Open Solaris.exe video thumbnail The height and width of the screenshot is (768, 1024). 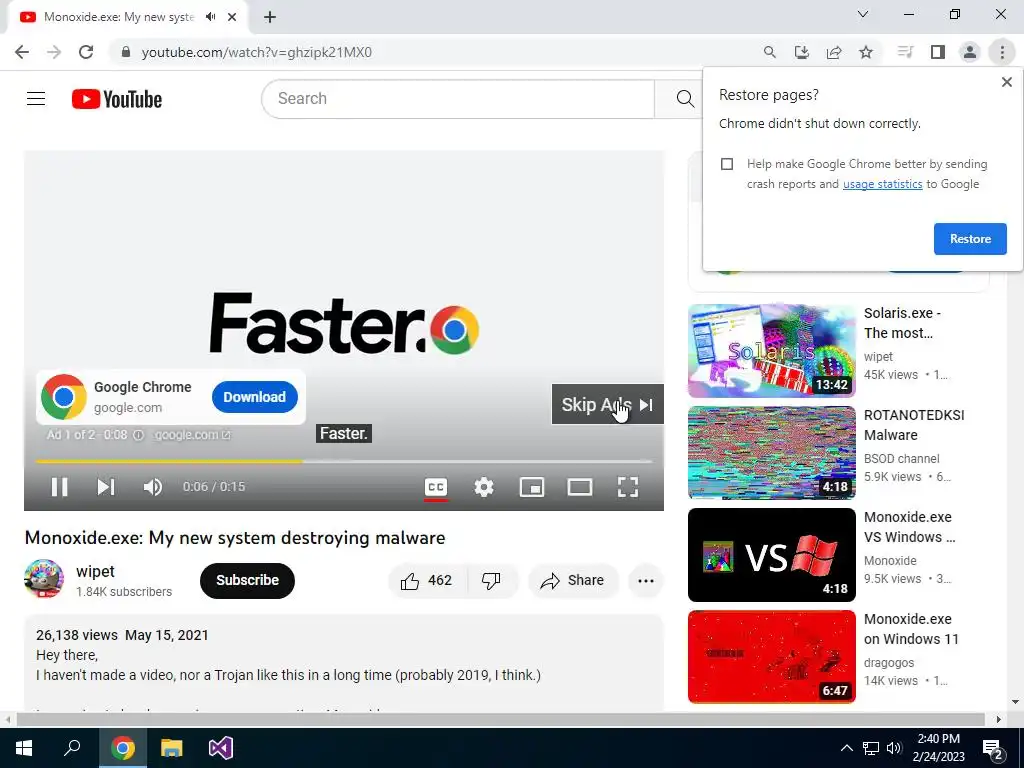(771, 351)
